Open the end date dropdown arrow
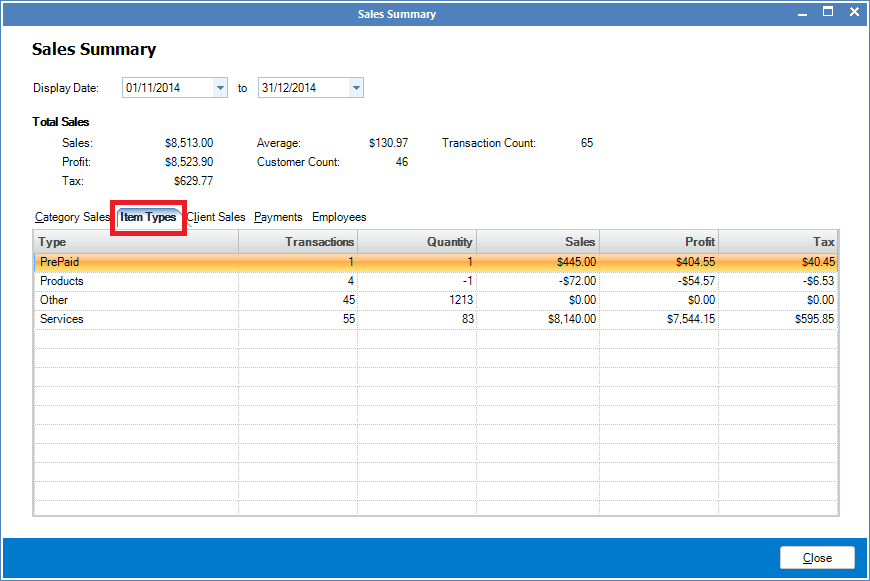Image resolution: width=870 pixels, height=581 pixels. 355,88
